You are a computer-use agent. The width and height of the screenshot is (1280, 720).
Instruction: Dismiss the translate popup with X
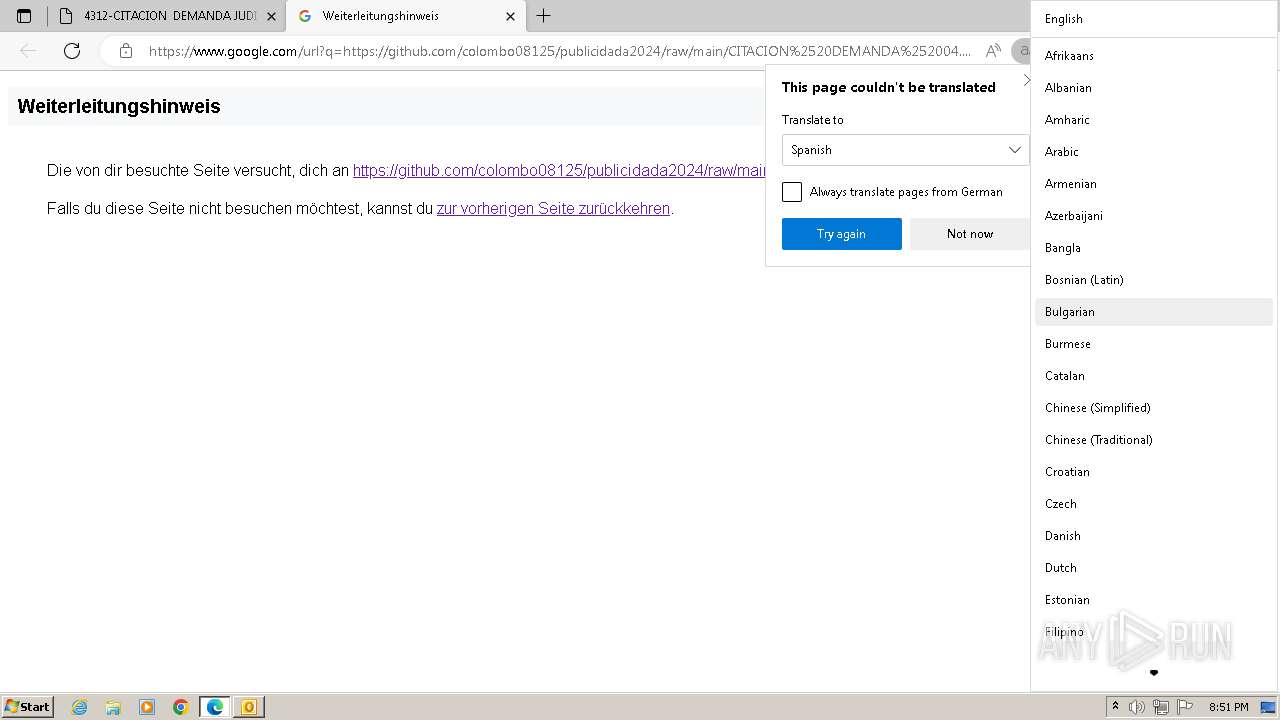(1026, 80)
